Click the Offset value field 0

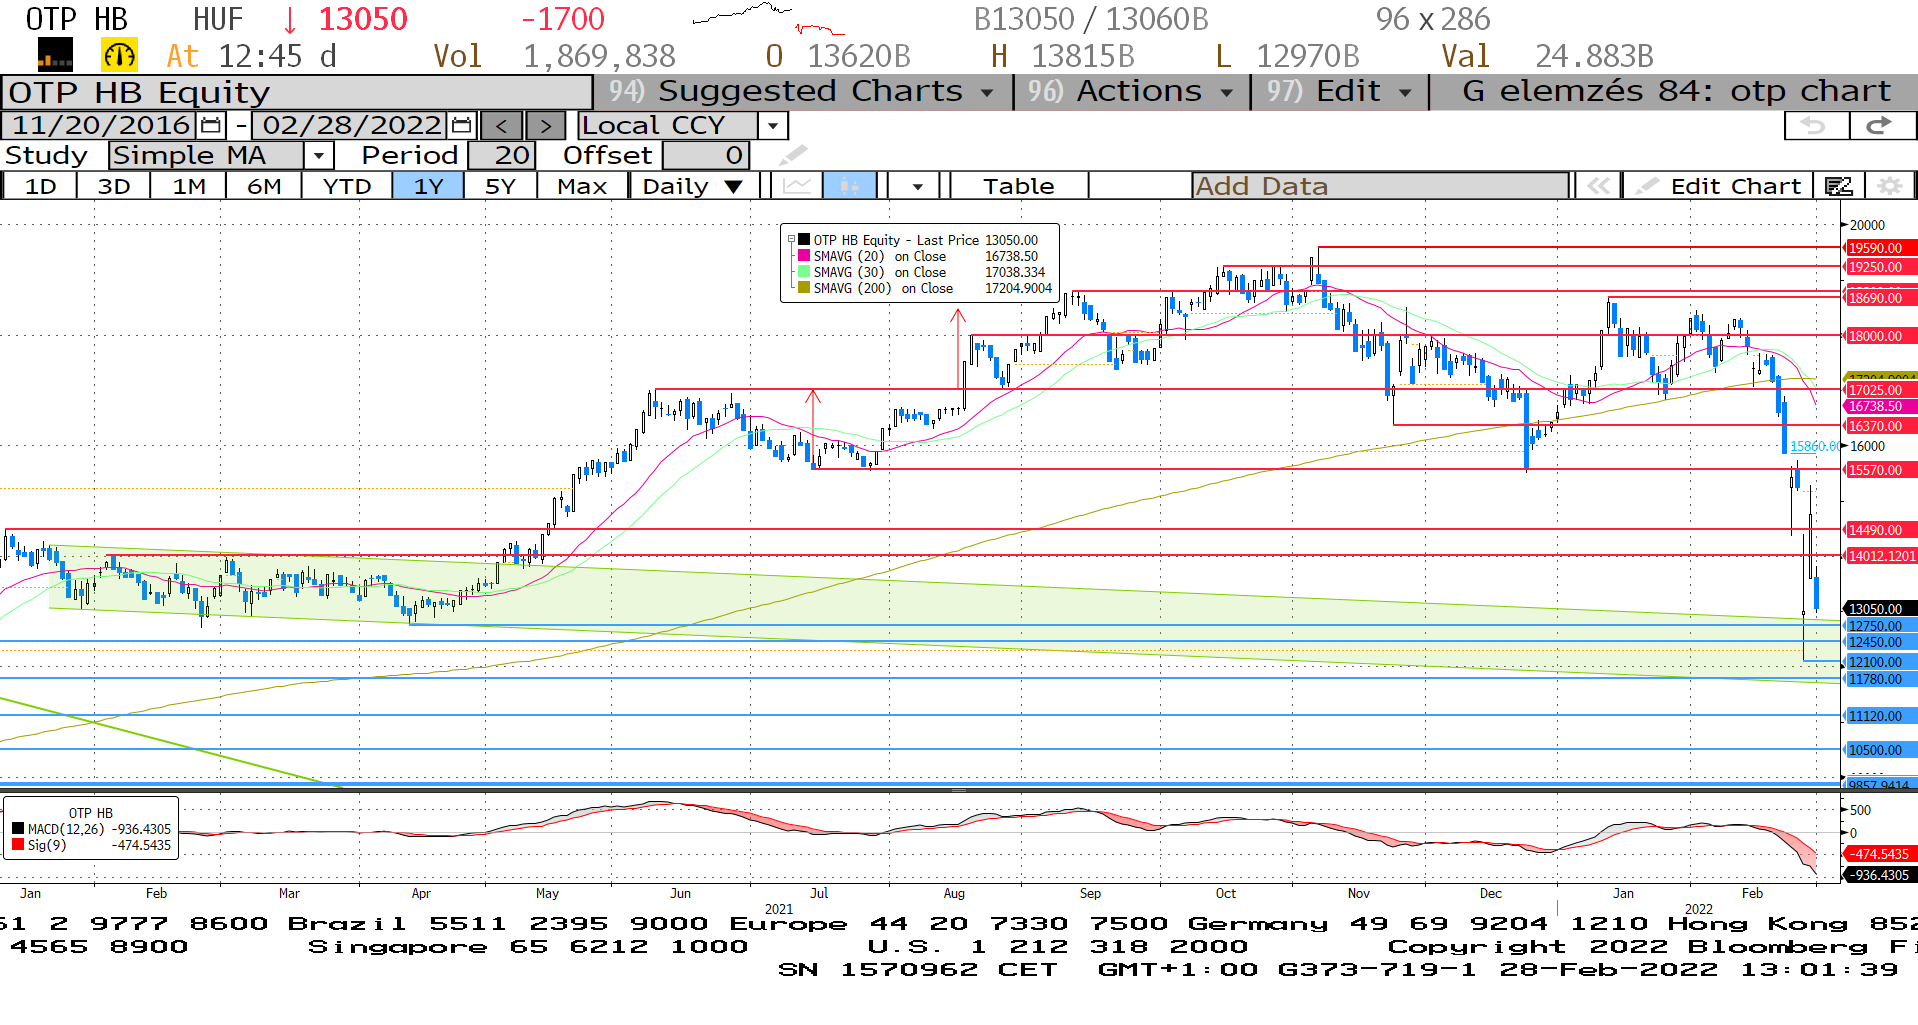click(706, 156)
